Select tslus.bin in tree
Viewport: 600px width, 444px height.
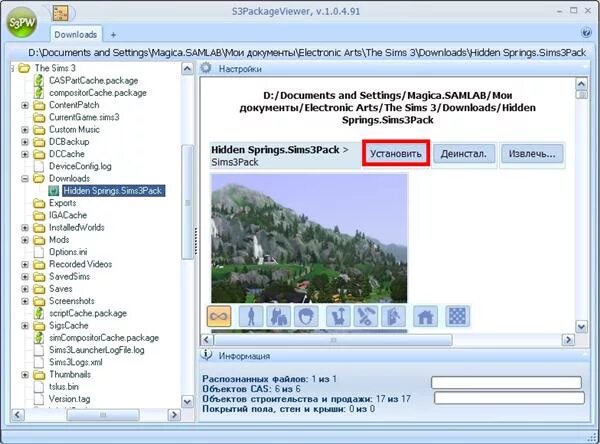[x=64, y=387]
